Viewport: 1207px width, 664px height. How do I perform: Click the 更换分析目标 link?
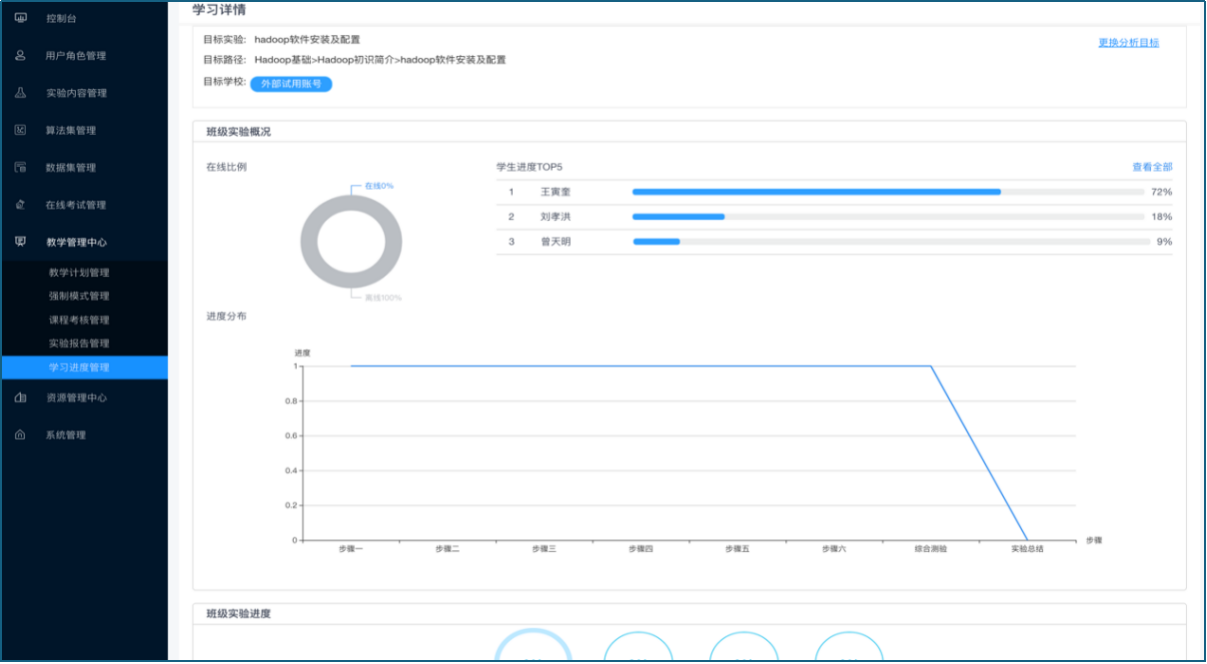(1128, 43)
